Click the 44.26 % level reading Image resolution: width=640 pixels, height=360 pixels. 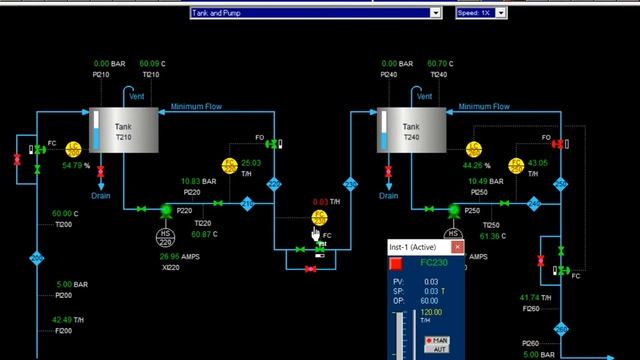point(476,166)
